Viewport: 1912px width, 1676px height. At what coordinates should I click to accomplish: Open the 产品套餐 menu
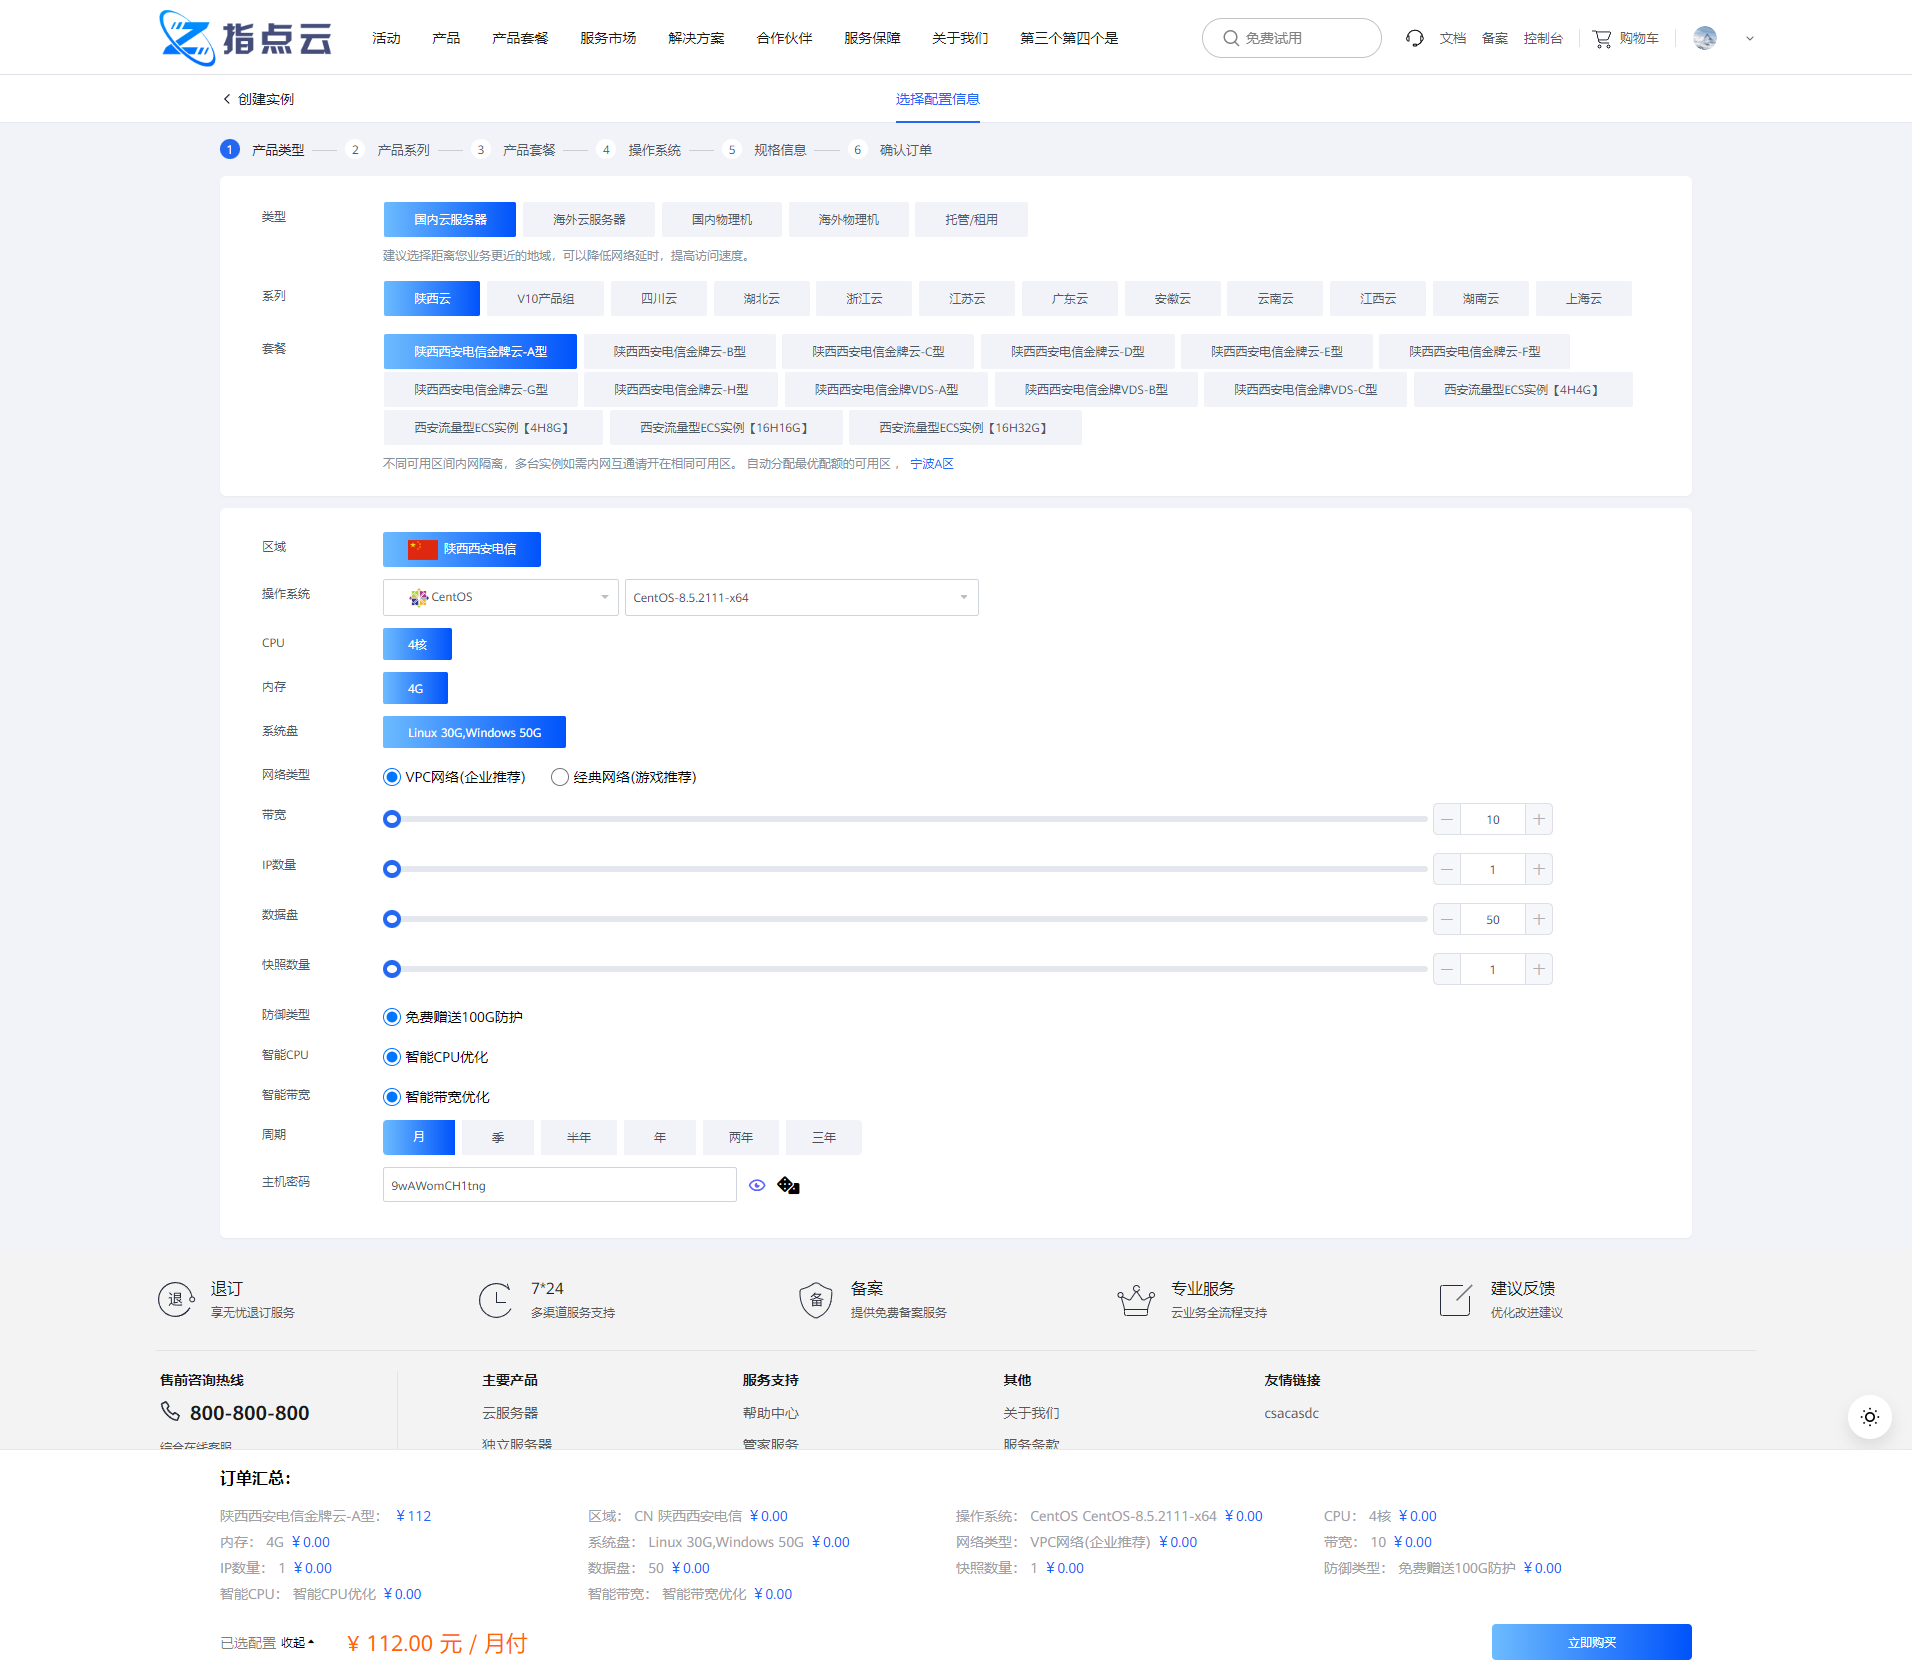[x=520, y=38]
